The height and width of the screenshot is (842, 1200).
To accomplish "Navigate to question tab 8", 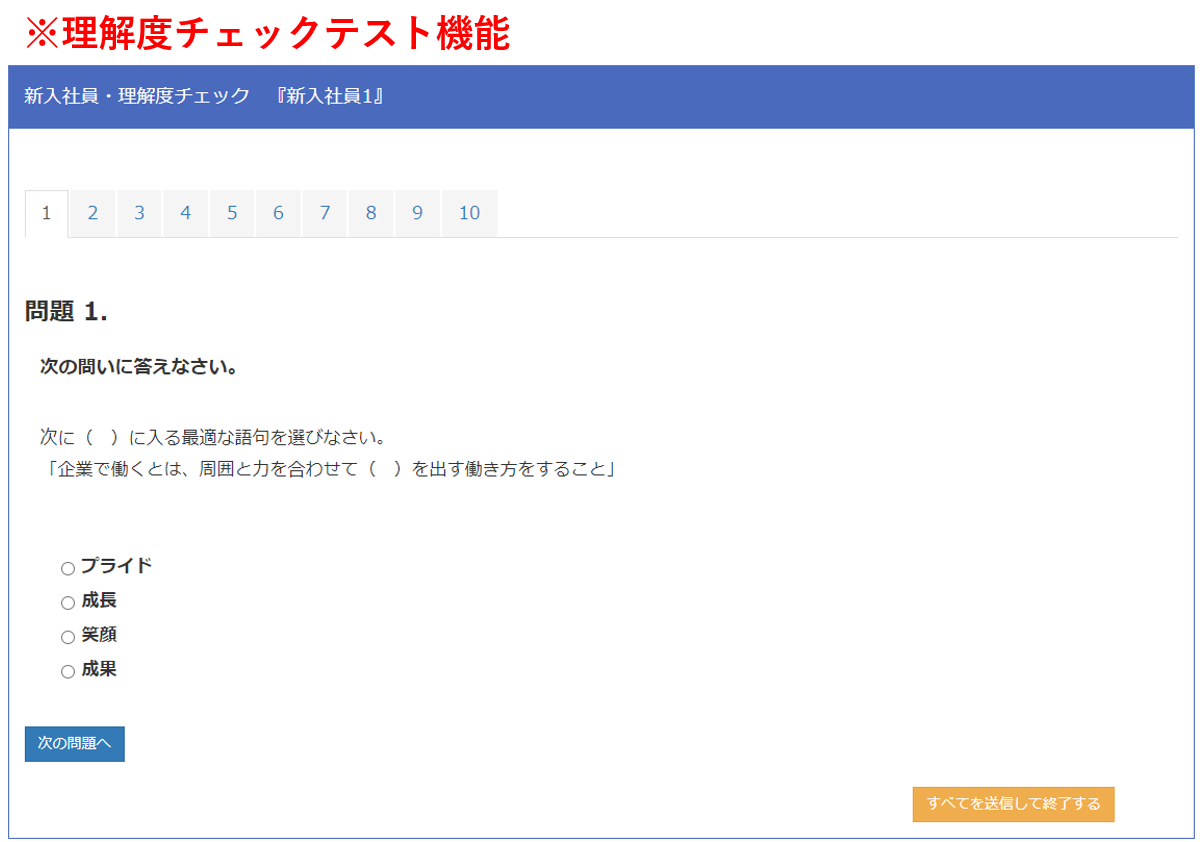I will point(371,213).
